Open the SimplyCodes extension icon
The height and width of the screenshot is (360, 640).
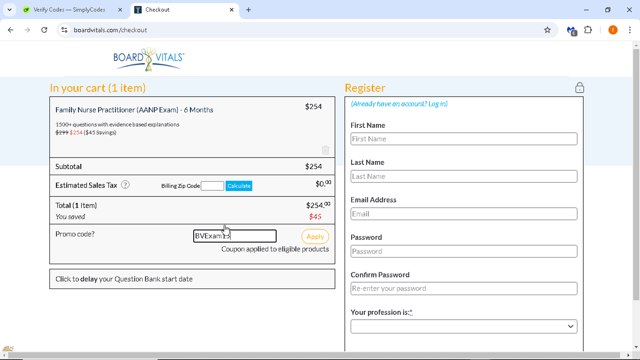[571, 30]
